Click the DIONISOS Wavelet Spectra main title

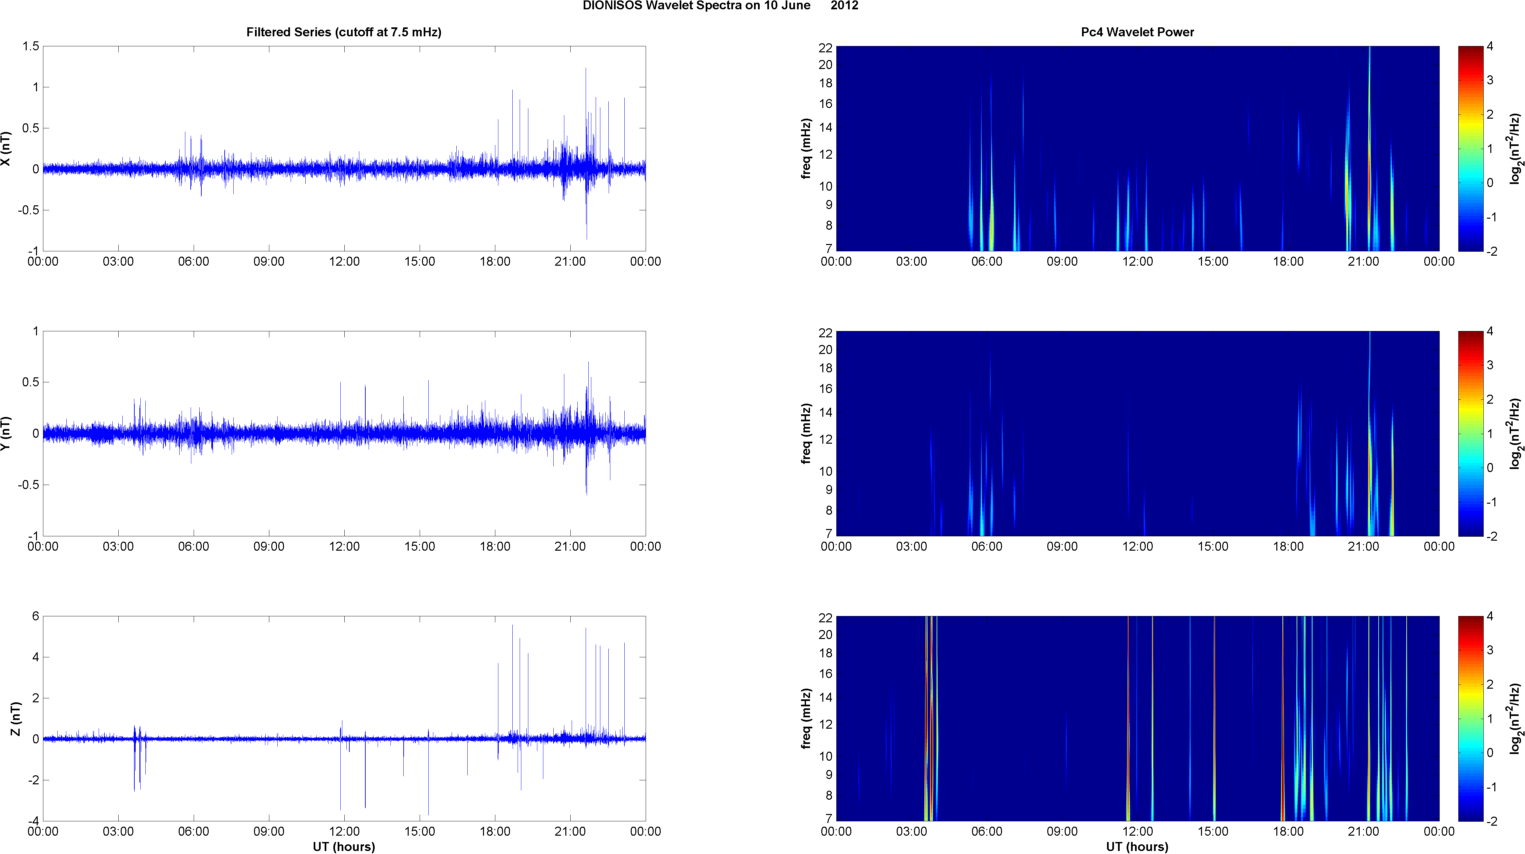pyautogui.click(x=720, y=6)
